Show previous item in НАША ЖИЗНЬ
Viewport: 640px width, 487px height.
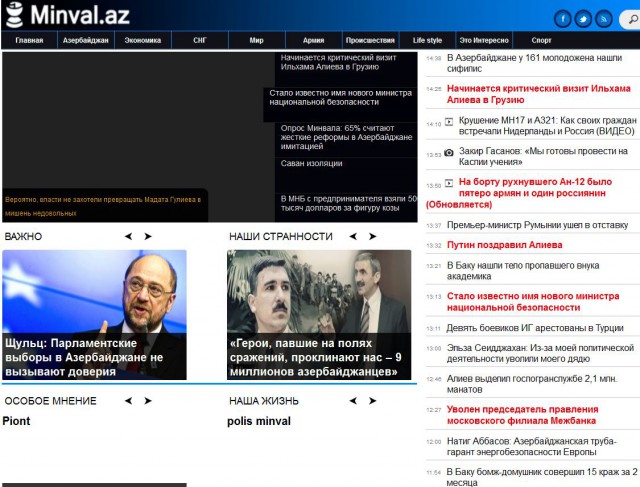click(353, 401)
